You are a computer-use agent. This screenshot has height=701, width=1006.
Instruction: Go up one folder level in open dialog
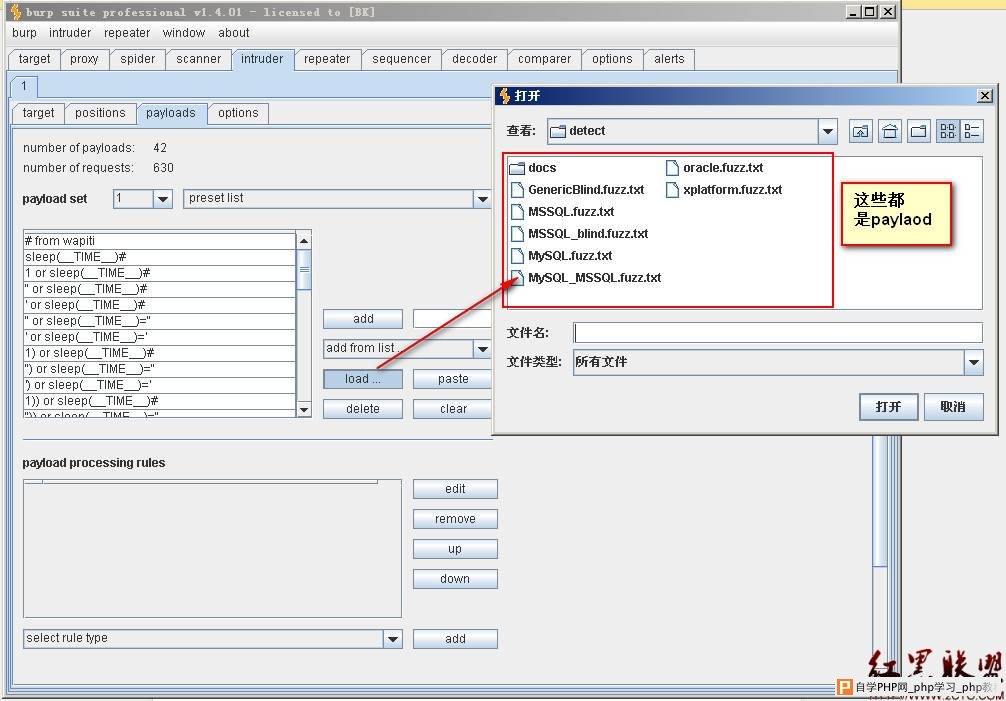[860, 131]
